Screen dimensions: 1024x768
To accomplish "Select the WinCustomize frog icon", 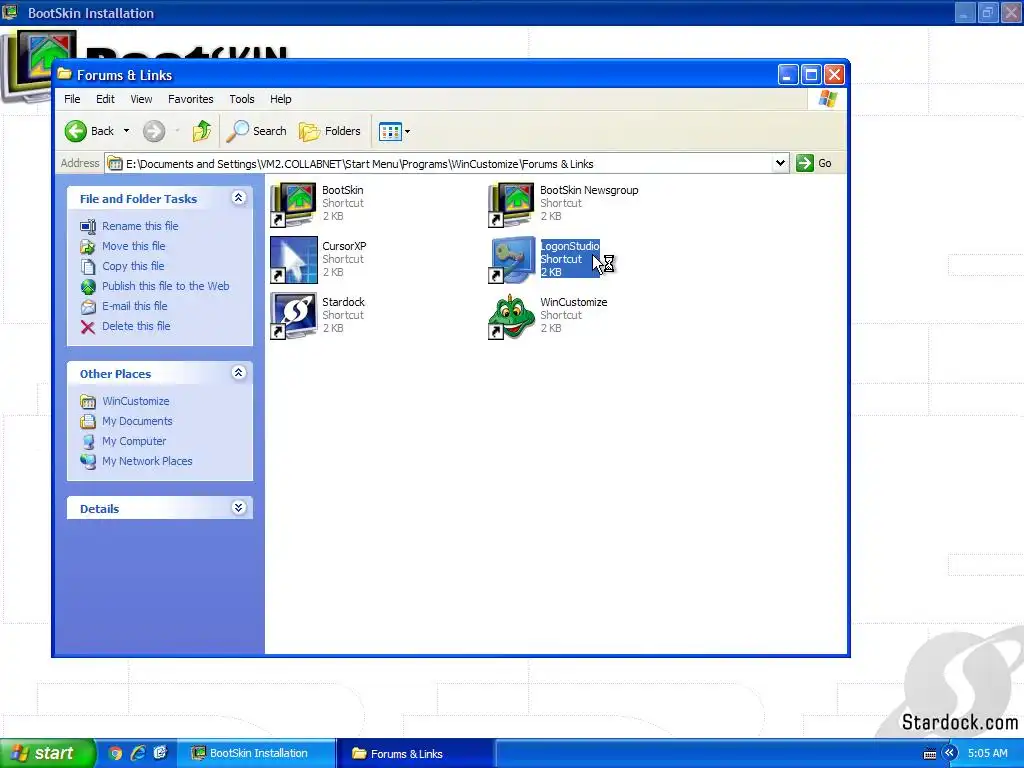I will (511, 316).
